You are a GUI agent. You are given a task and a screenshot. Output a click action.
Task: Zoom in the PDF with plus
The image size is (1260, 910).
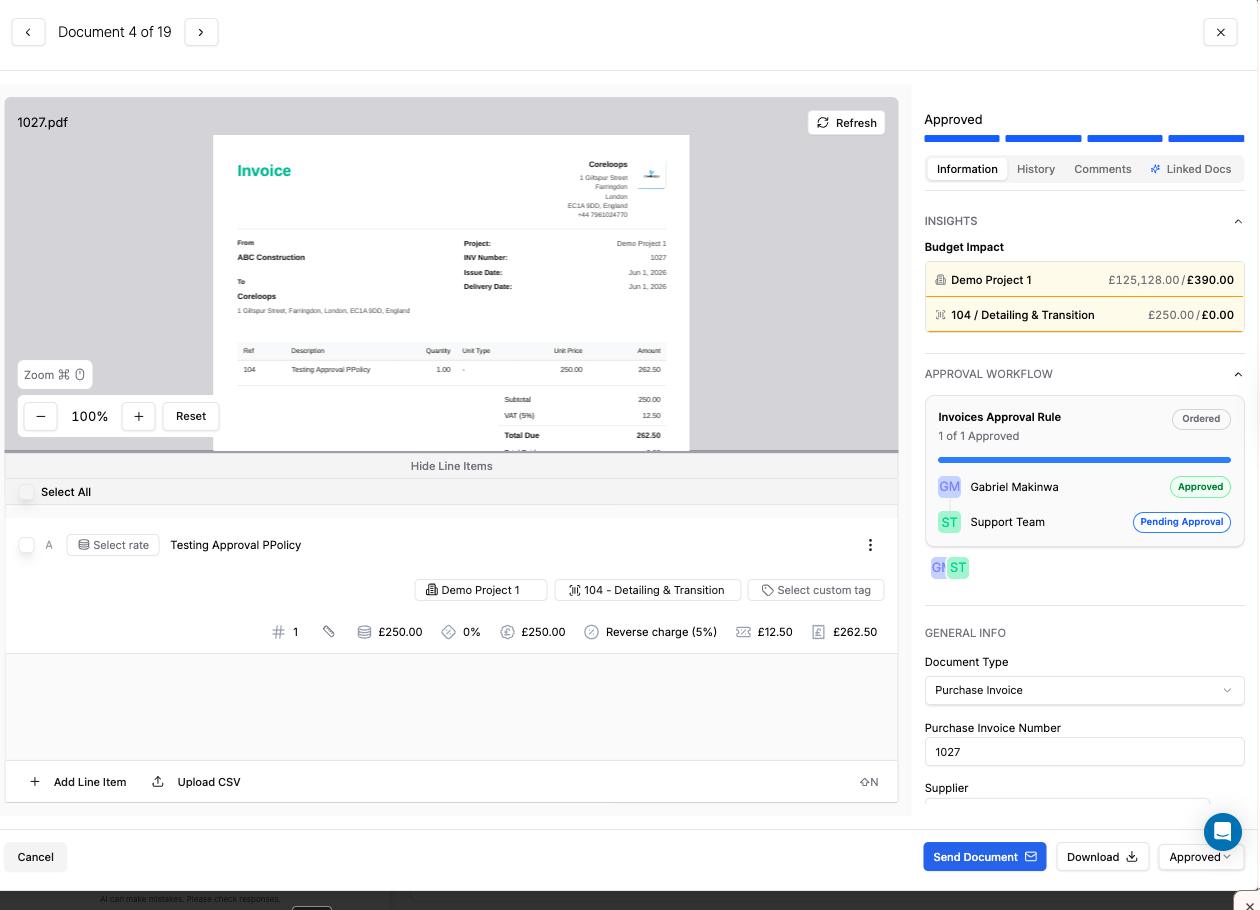[x=138, y=416]
